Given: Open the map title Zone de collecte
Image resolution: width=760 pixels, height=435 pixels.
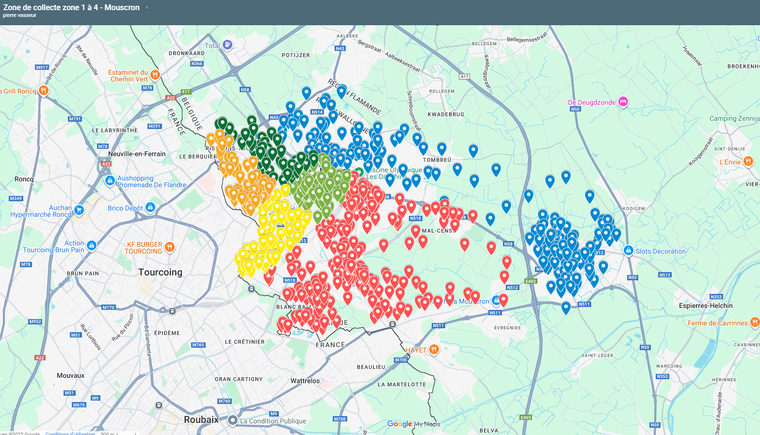Looking at the screenshot, I should click(71, 7).
